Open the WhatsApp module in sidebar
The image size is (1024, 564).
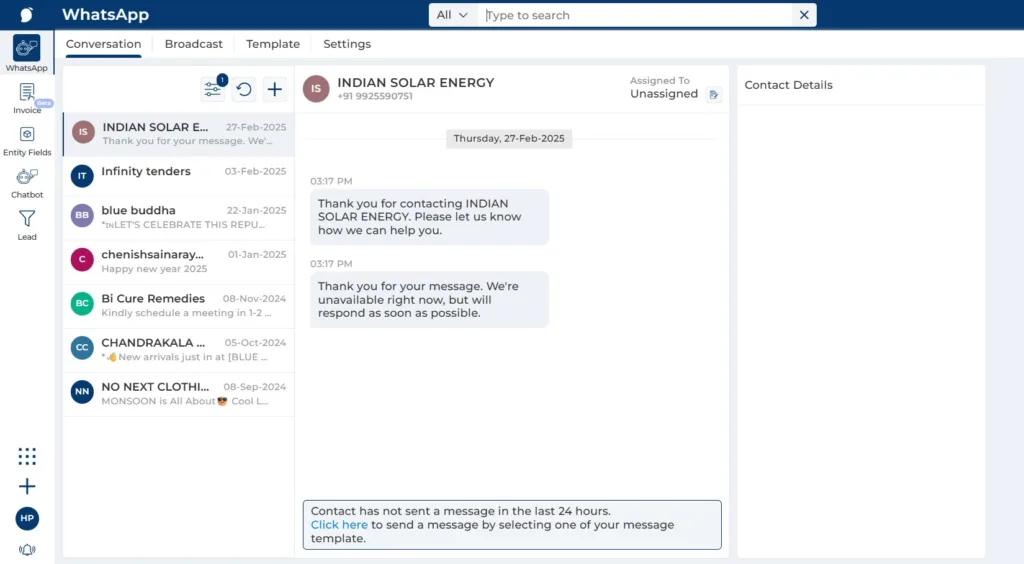pyautogui.click(x=27, y=54)
